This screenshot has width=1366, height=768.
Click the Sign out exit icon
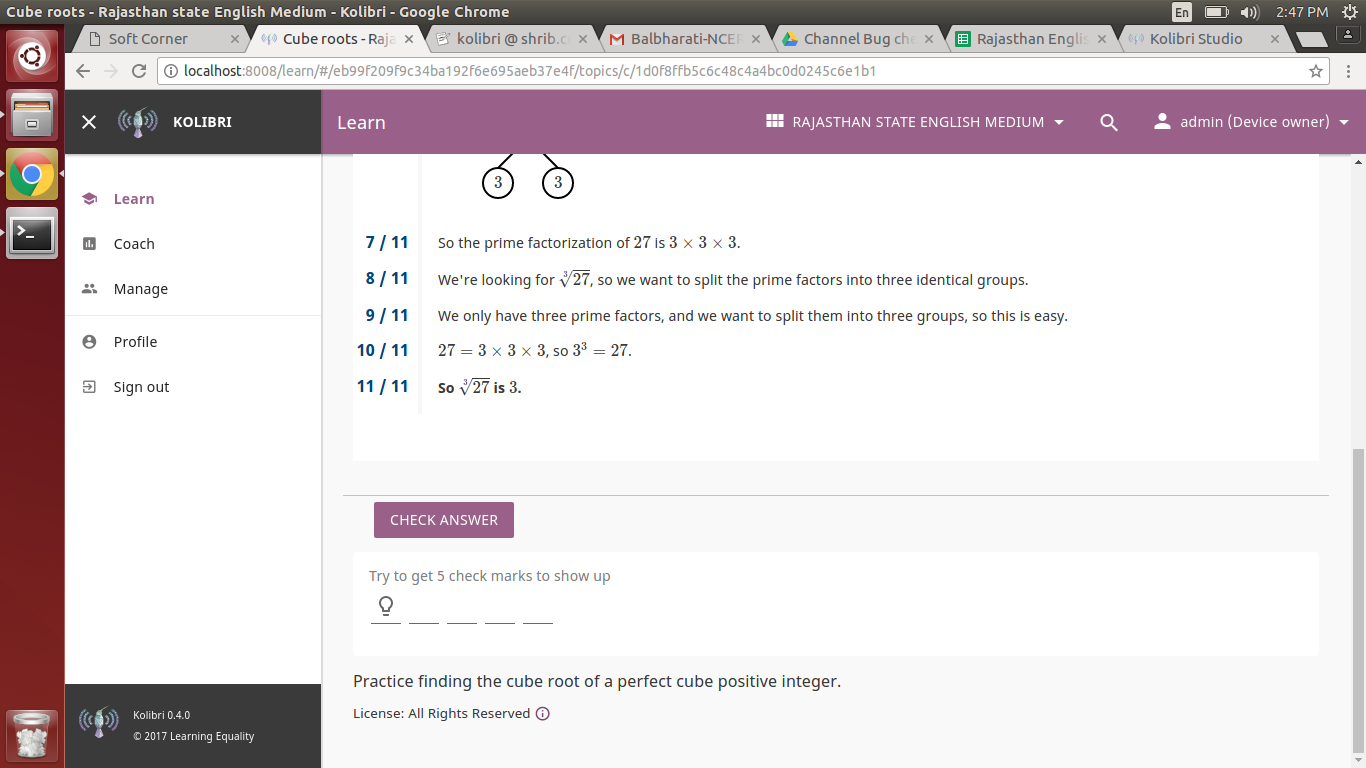tap(91, 386)
